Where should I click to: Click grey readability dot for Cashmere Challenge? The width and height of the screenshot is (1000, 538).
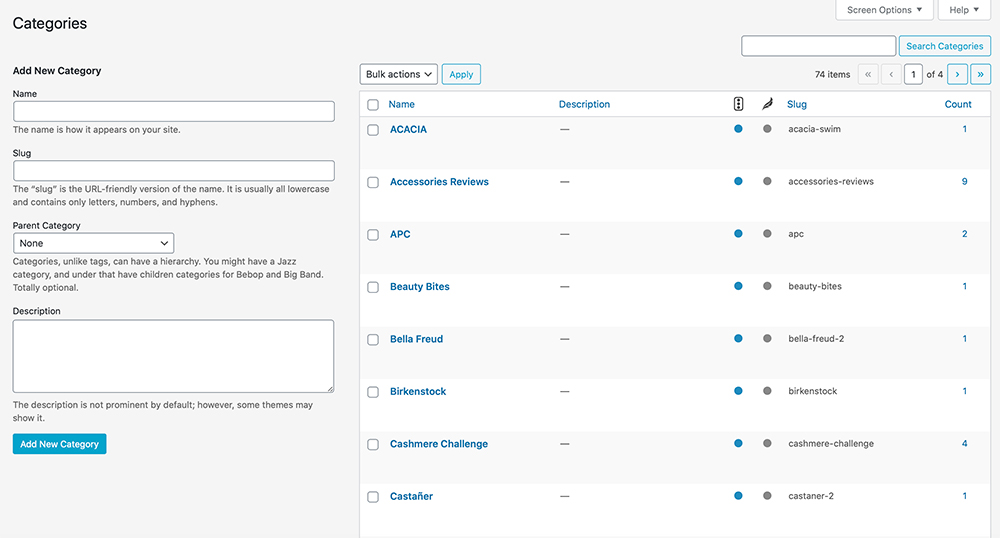pos(767,443)
